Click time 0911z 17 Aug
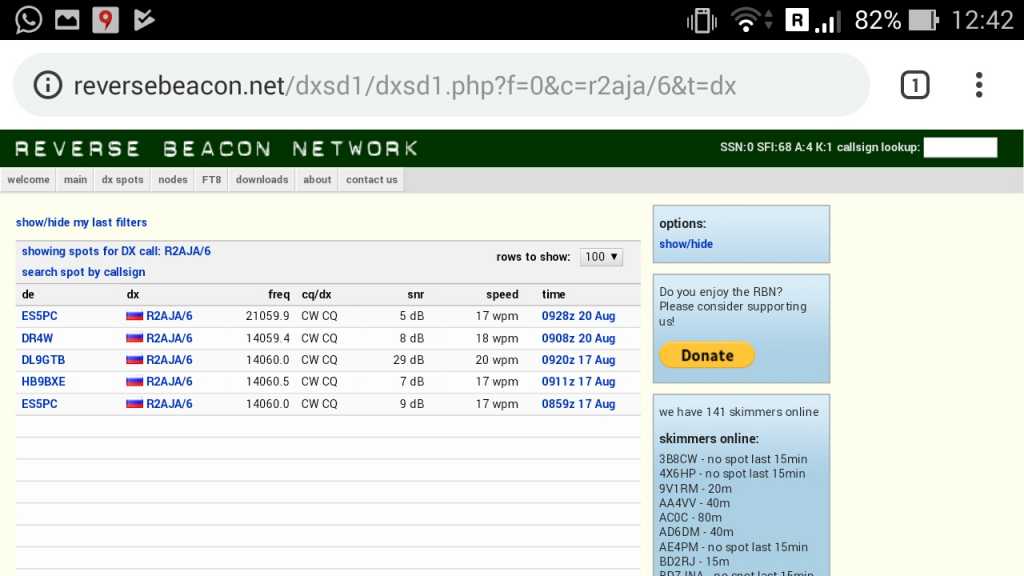Screen dimensions: 1024x576 tap(578, 381)
